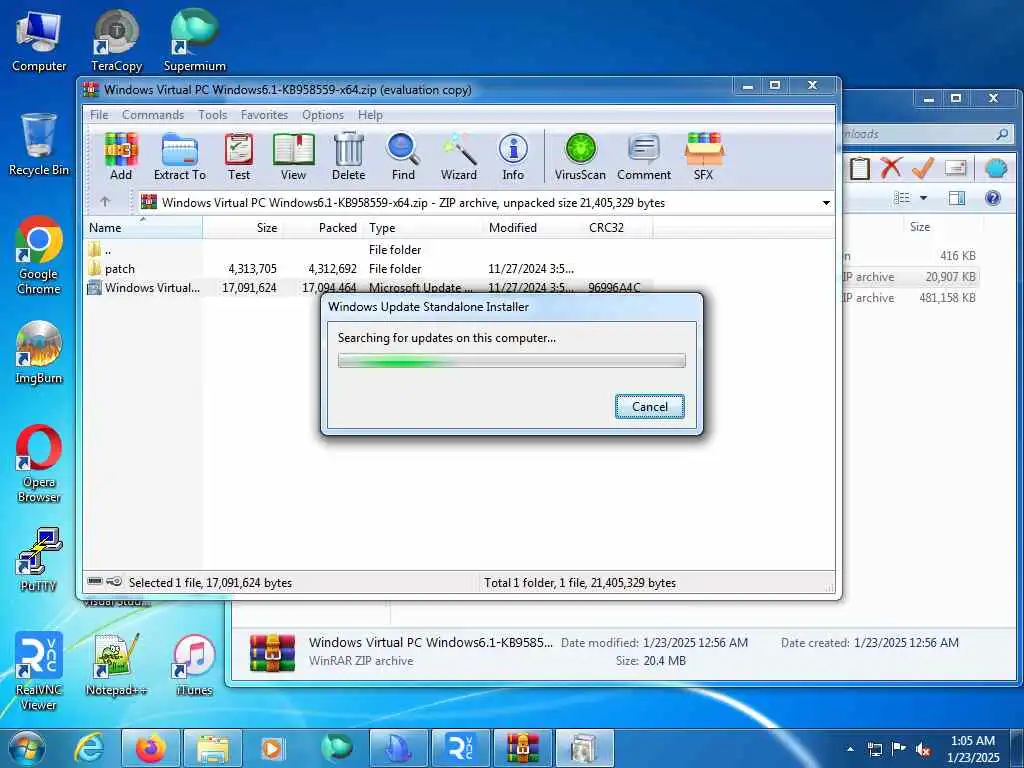Click the Add toolbar icon in WinRAR
This screenshot has width=1024, height=768.
tap(121, 157)
